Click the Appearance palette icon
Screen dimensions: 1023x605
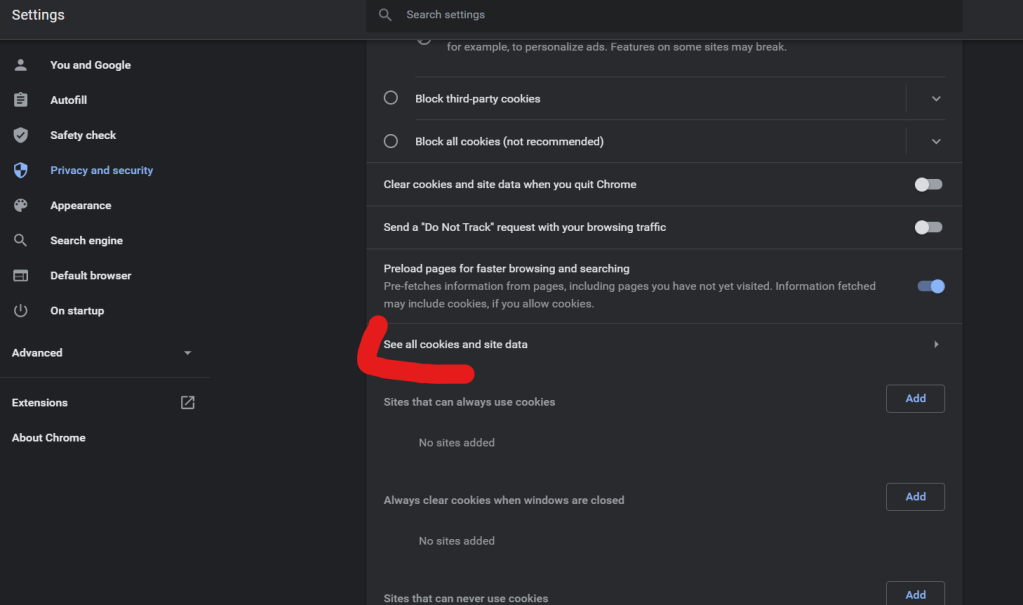pyautogui.click(x=20, y=205)
